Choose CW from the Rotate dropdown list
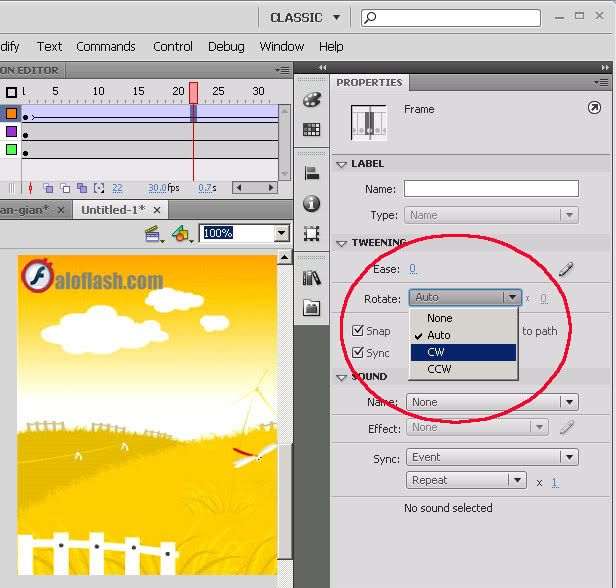The height and width of the screenshot is (588, 616). (463, 352)
